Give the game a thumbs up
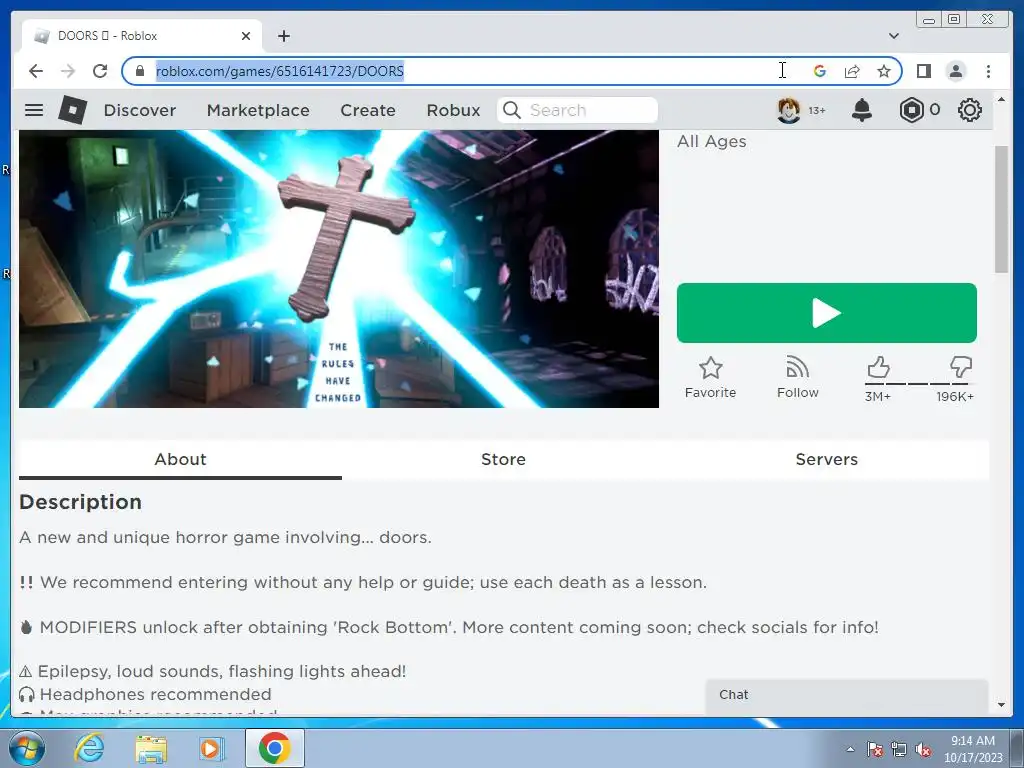The image size is (1024, 768). coord(878,367)
